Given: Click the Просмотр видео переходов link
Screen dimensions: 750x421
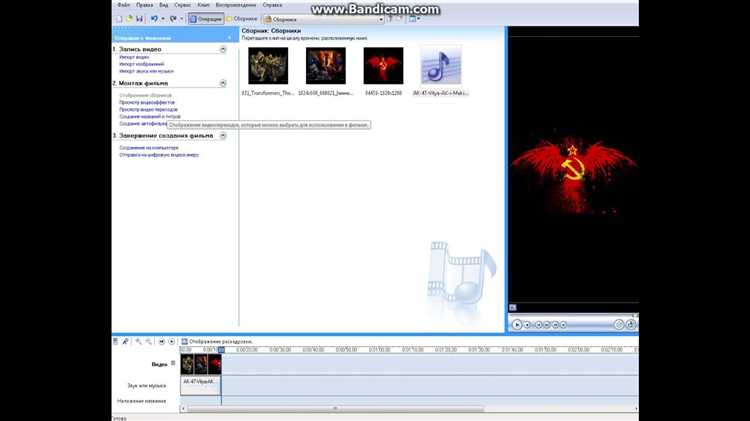Looking at the screenshot, I should (148, 110).
